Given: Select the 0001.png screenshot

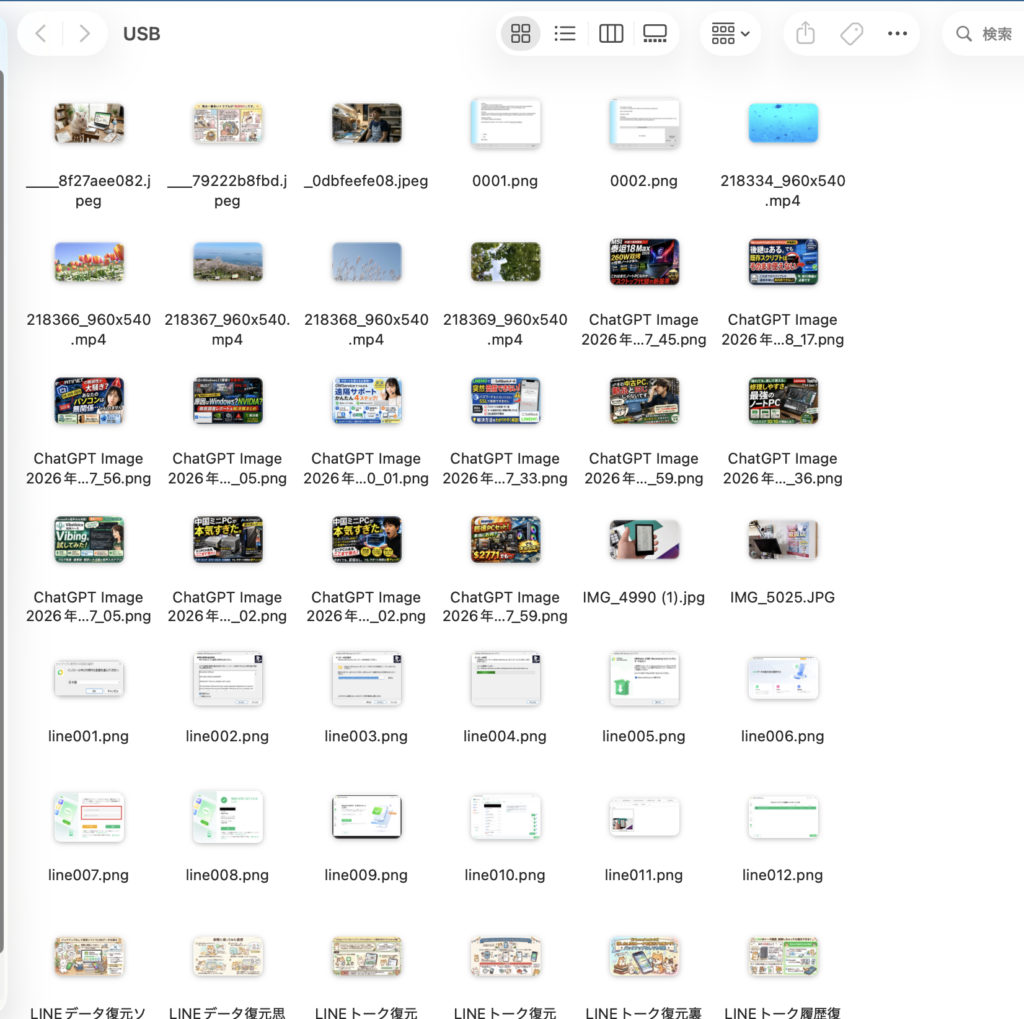Looking at the screenshot, I should click(505, 123).
